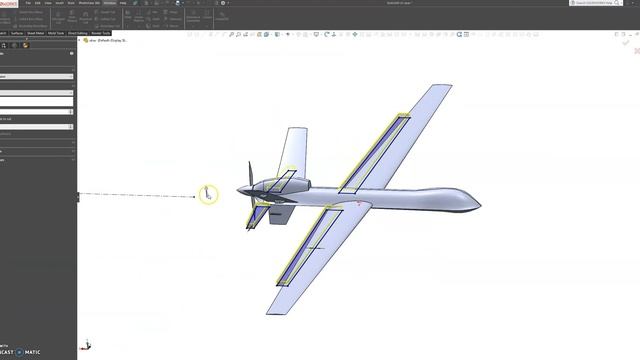Switch to the Mold Tools tab

click(56, 33)
